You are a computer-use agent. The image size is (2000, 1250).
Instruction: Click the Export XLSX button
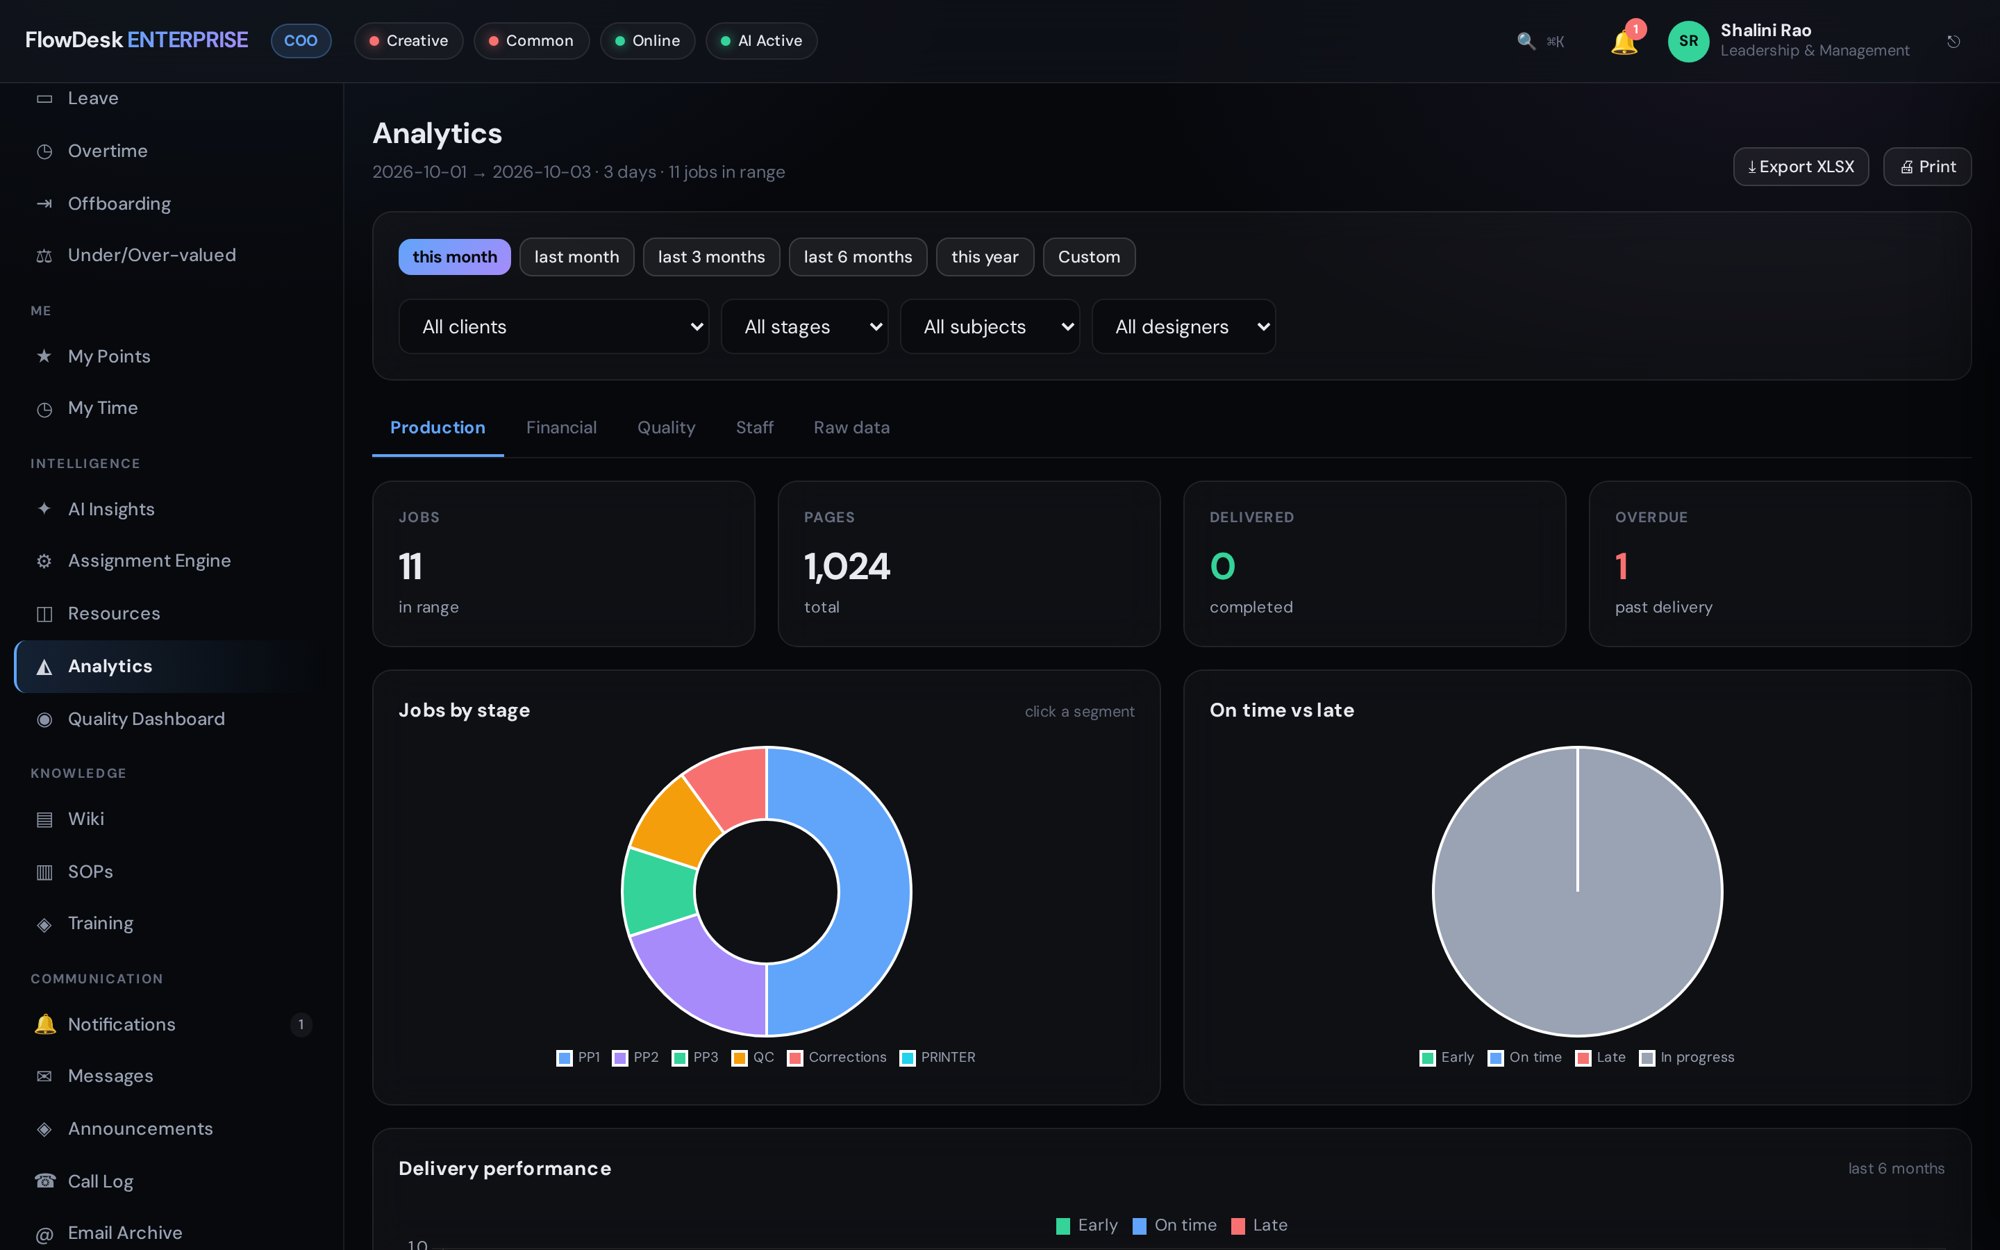coord(1801,167)
